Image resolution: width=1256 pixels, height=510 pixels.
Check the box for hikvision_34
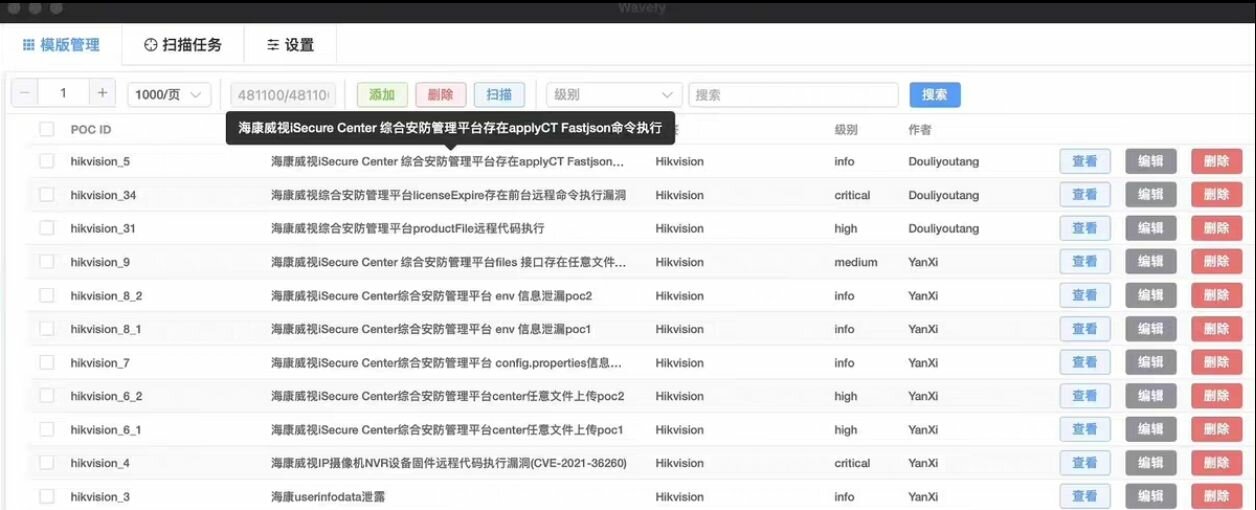tap(47, 195)
